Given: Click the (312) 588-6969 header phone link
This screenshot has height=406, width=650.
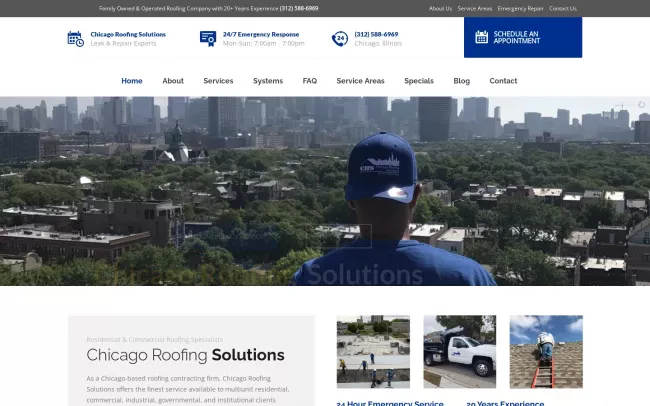Looking at the screenshot, I should coord(376,34).
